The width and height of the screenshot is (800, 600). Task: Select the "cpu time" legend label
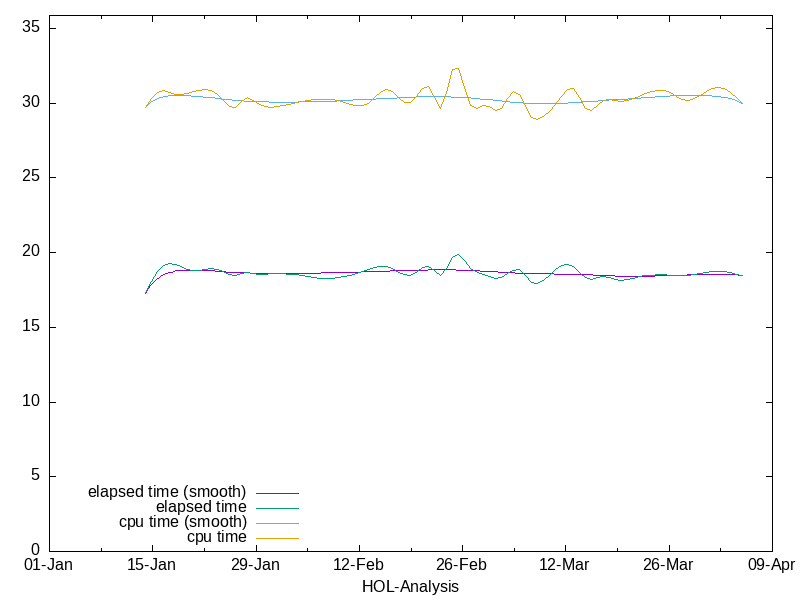point(216,537)
